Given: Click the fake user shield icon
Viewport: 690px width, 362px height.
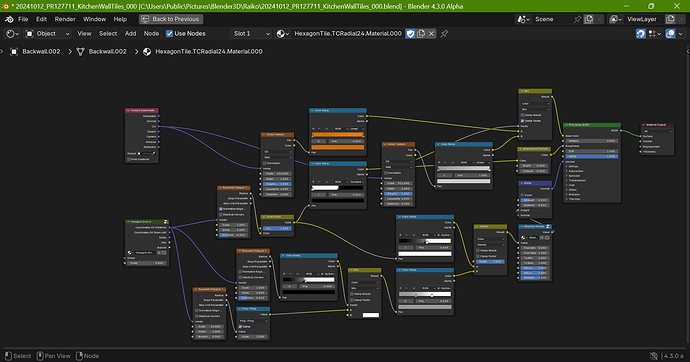Looking at the screenshot, I should 410,33.
